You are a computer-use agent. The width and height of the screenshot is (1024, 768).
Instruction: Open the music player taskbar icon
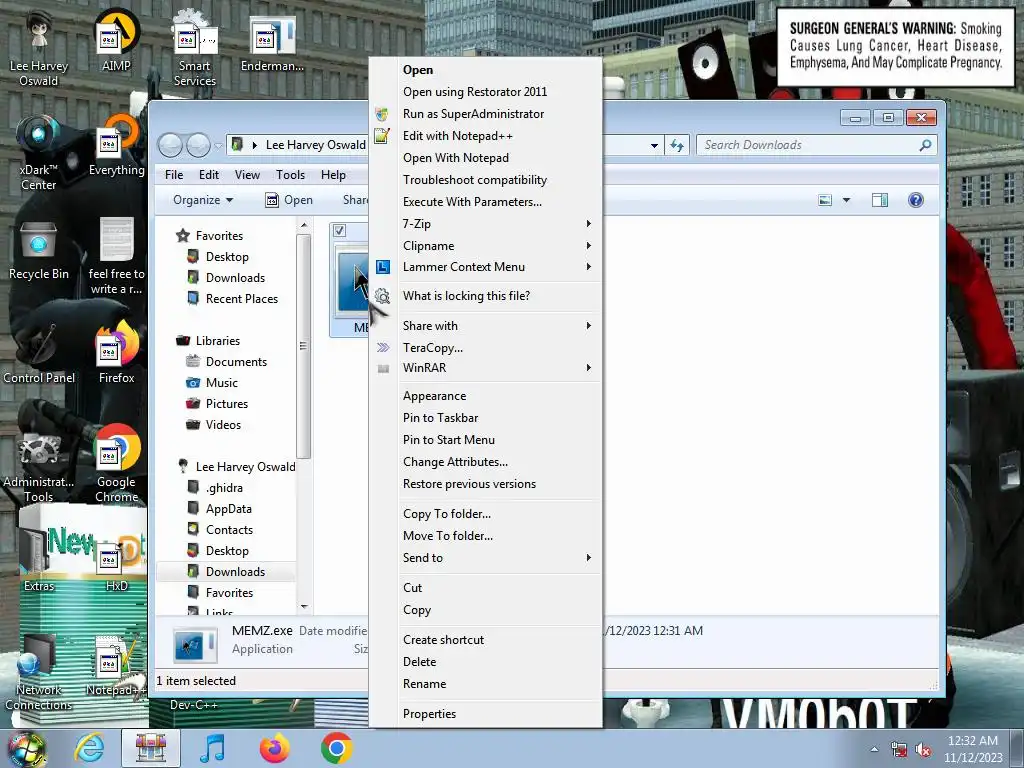point(212,748)
